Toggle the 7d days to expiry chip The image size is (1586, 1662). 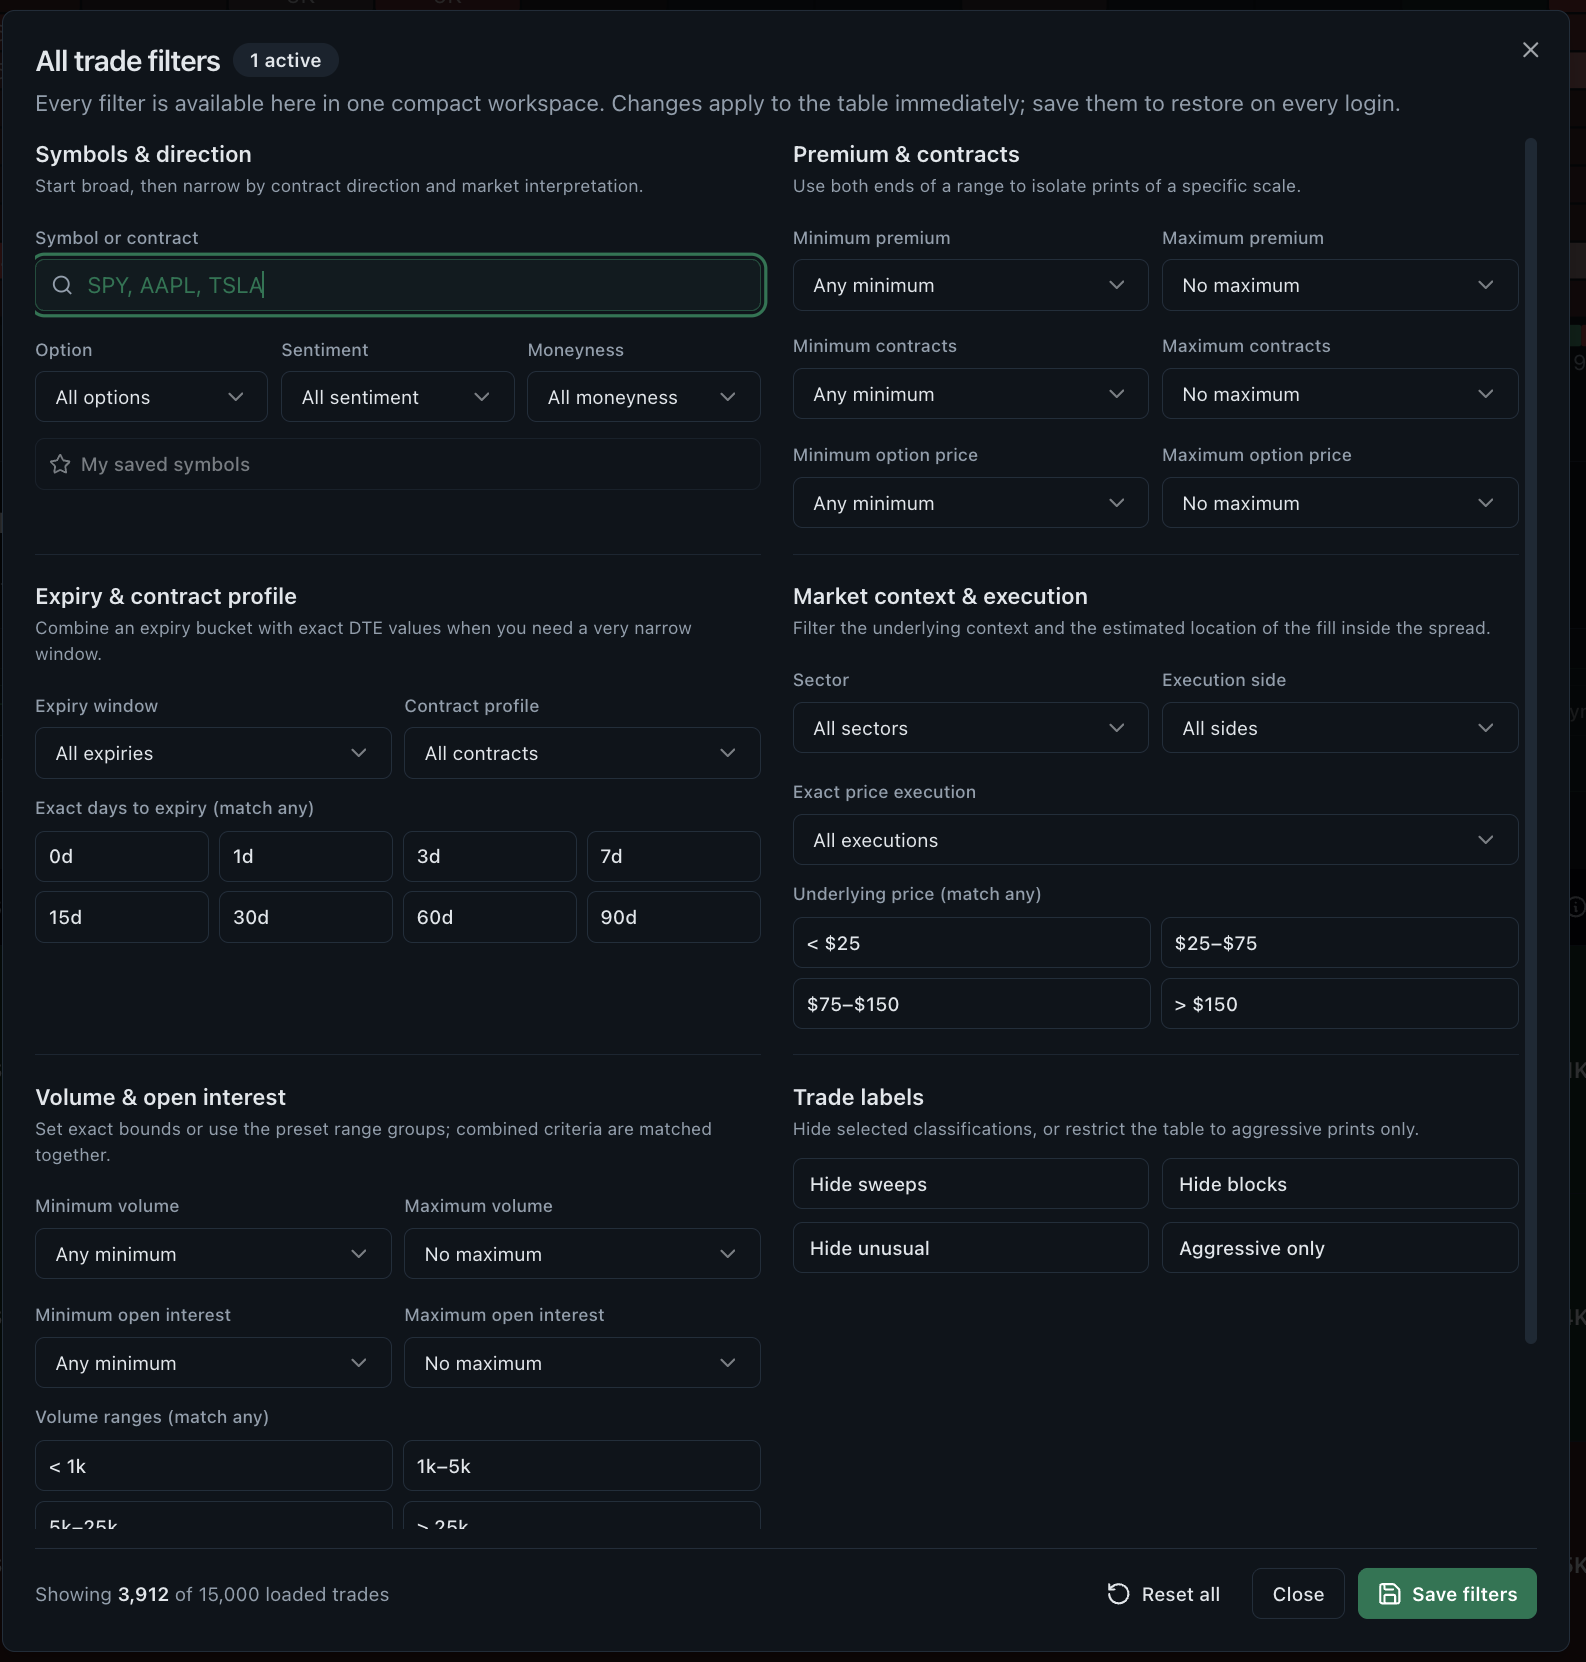(673, 856)
